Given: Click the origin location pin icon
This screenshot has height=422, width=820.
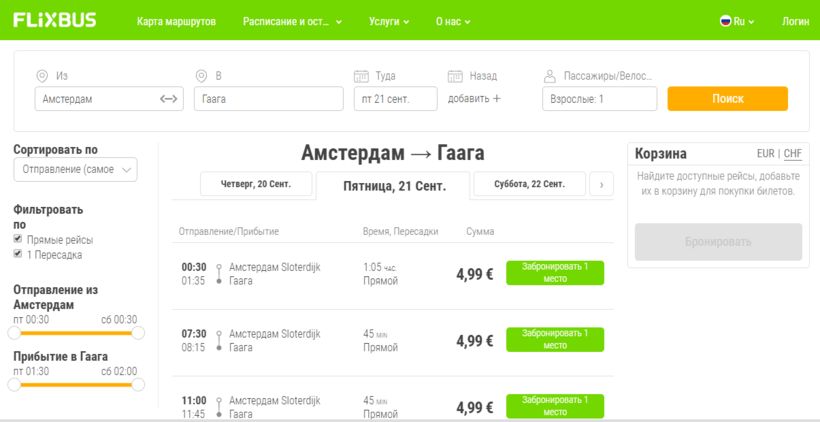Looking at the screenshot, I should [x=42, y=76].
